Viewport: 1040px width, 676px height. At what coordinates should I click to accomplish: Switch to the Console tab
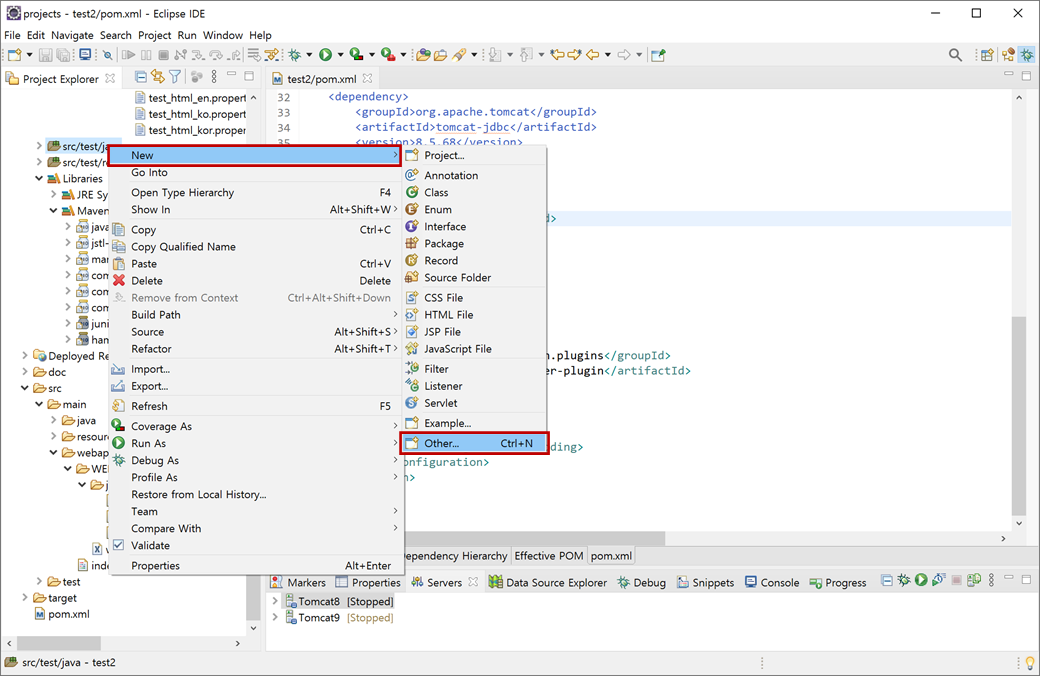pyautogui.click(x=772, y=582)
